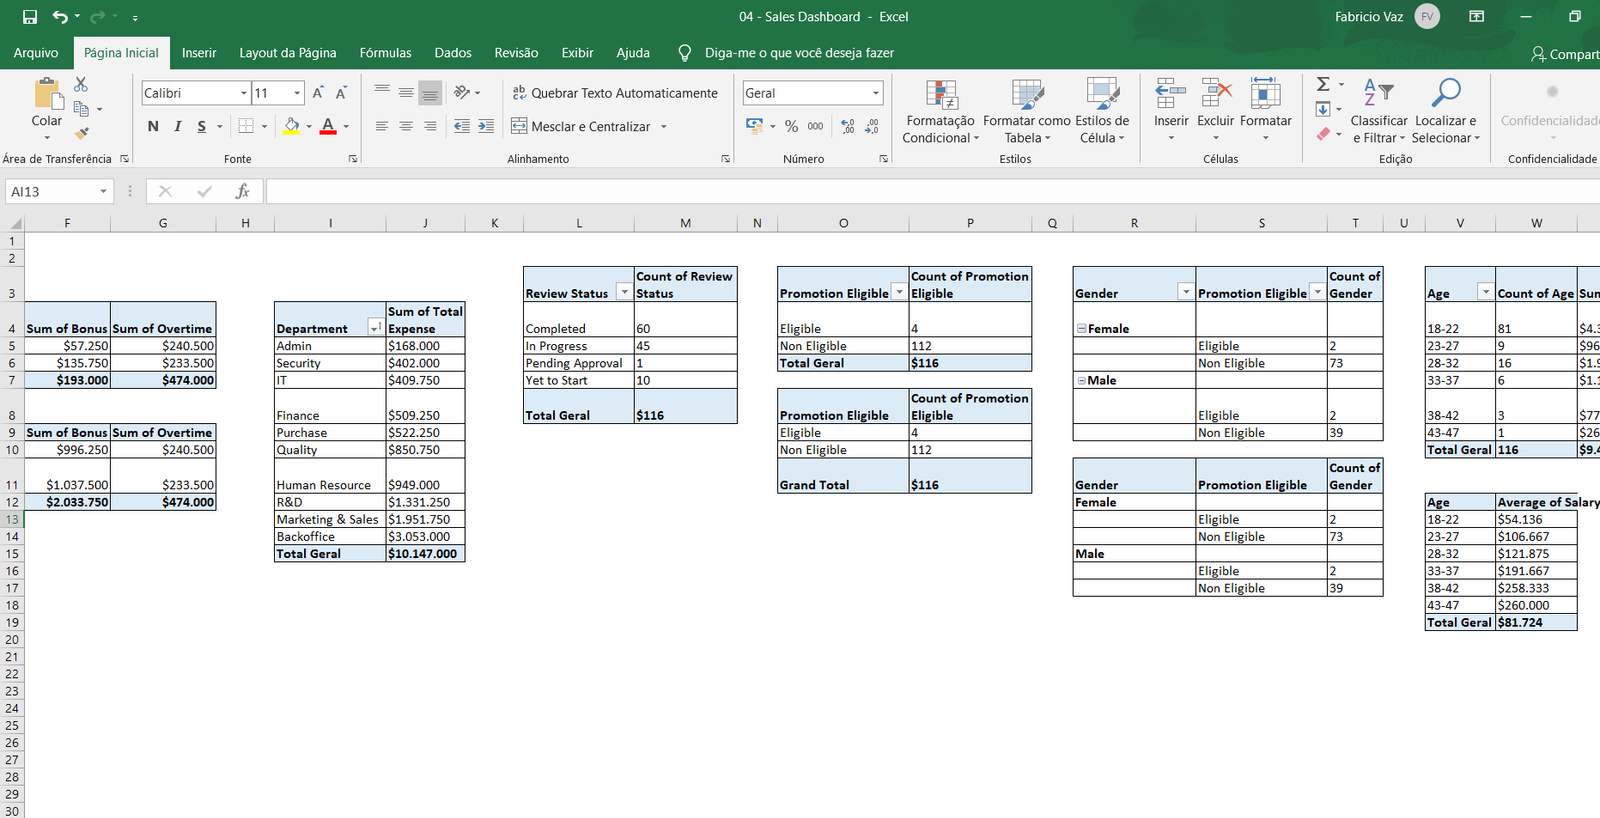Open Localizar e Selecionar search
The width and height of the screenshot is (1600, 818).
coord(1446,111)
